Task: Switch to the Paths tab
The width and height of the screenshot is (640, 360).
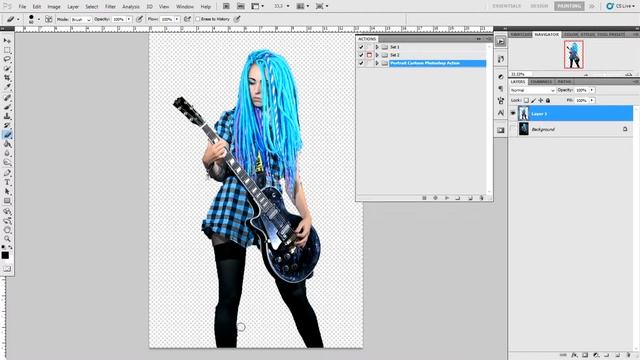Action: tap(564, 82)
